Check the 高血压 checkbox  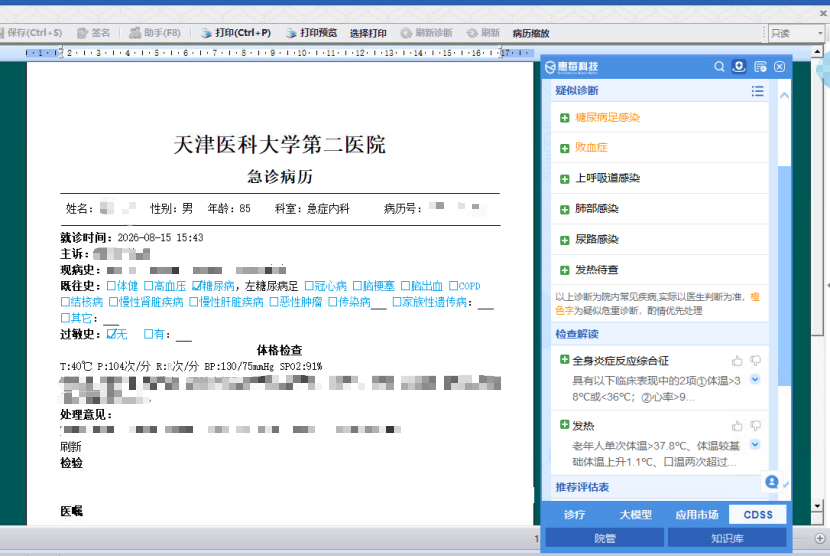pyautogui.click(x=149, y=286)
